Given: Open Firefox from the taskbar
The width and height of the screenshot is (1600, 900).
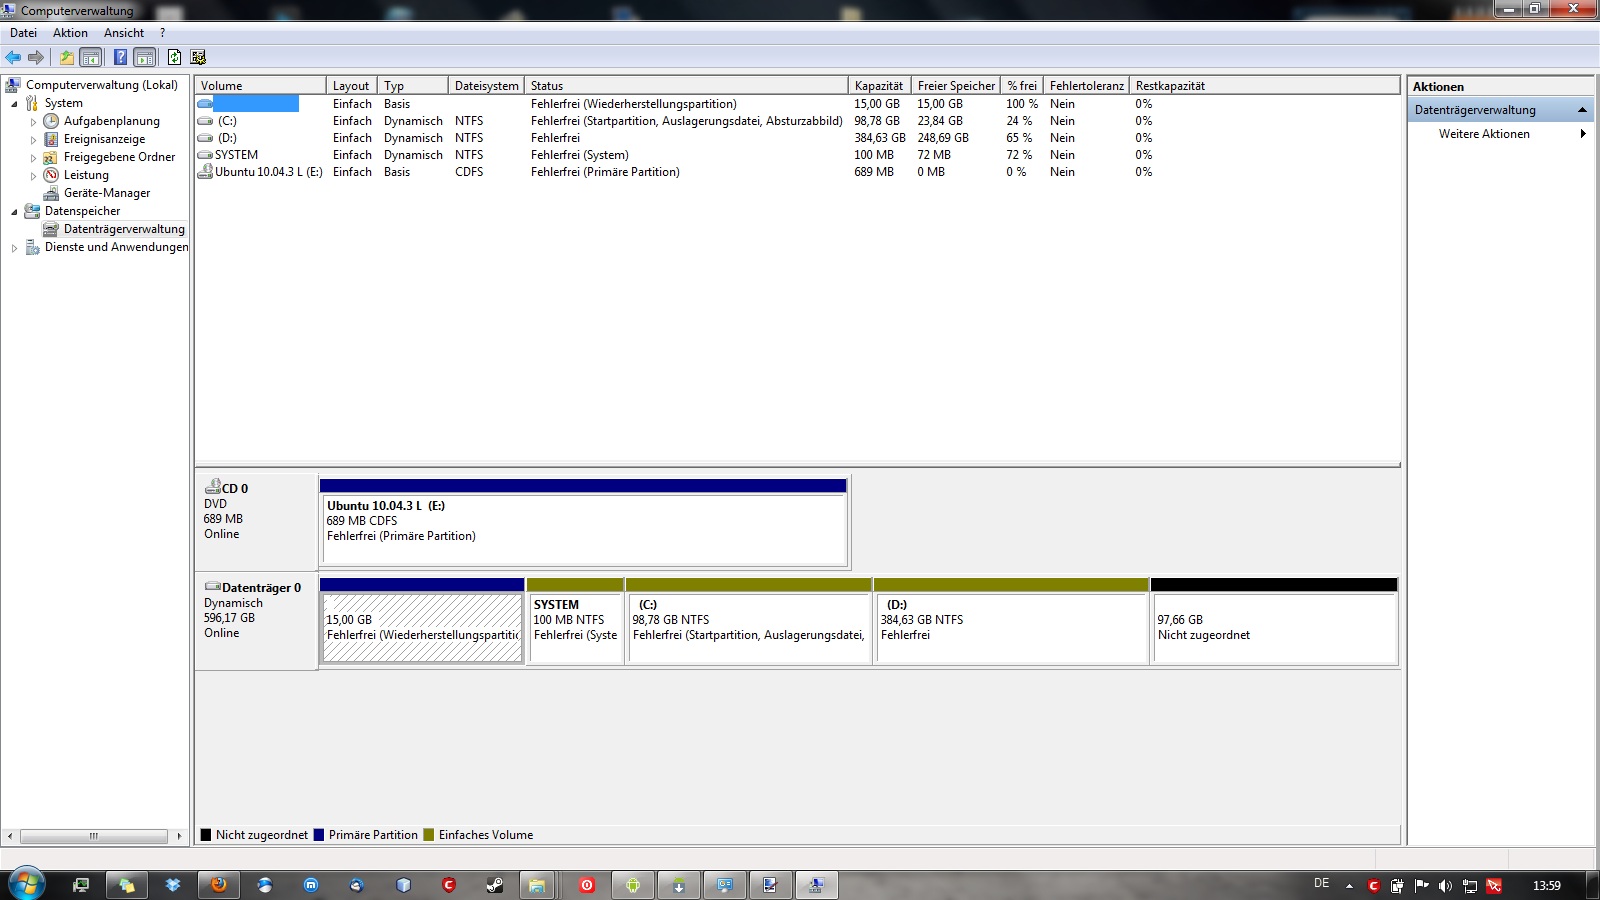Looking at the screenshot, I should pos(218,885).
